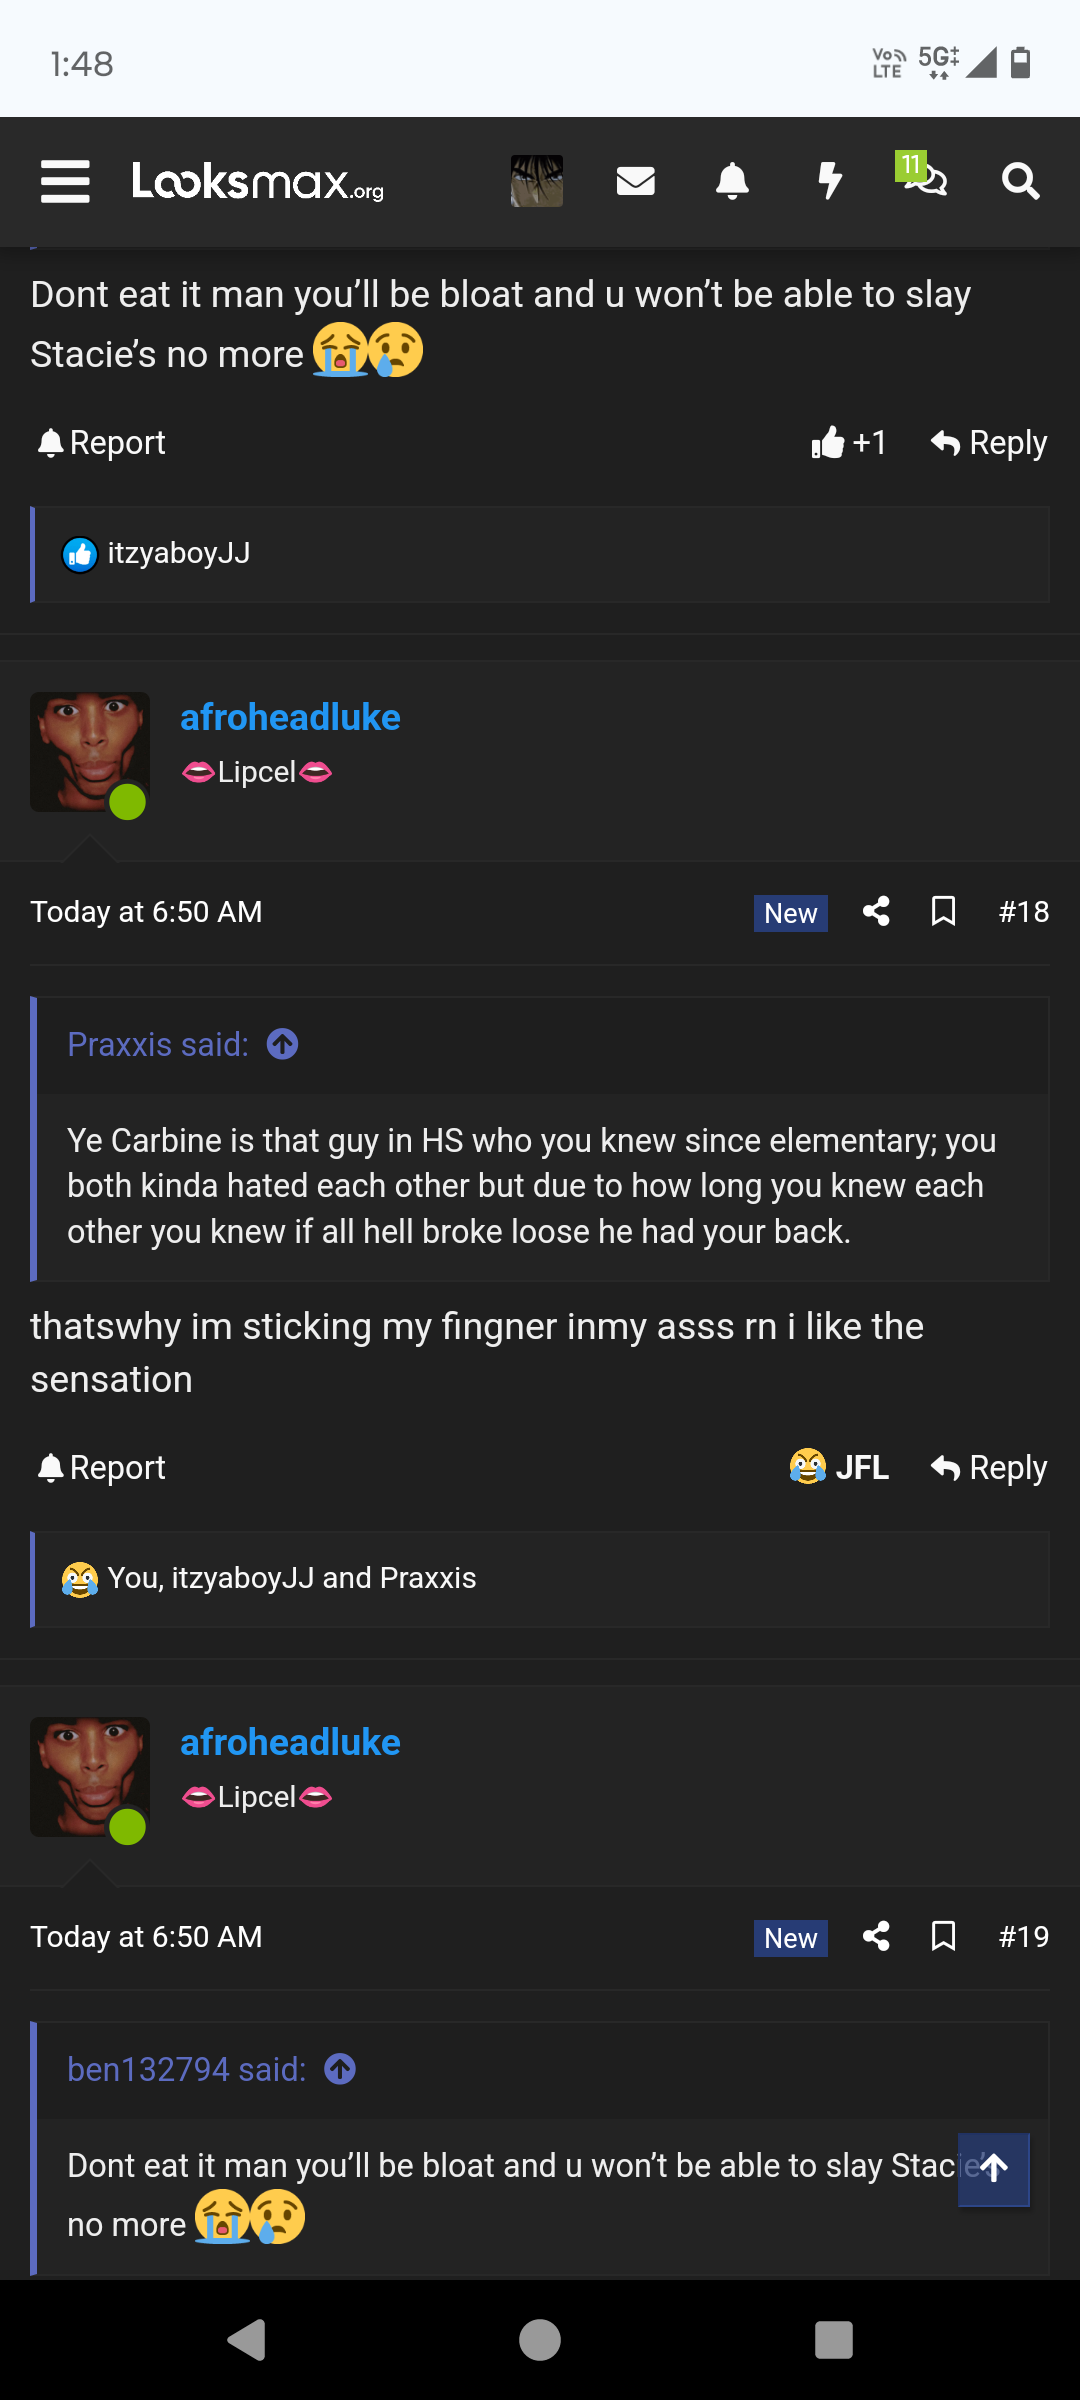1080x2400 pixels.
Task: Toggle the +1 like on ben132794's post
Action: 849,442
